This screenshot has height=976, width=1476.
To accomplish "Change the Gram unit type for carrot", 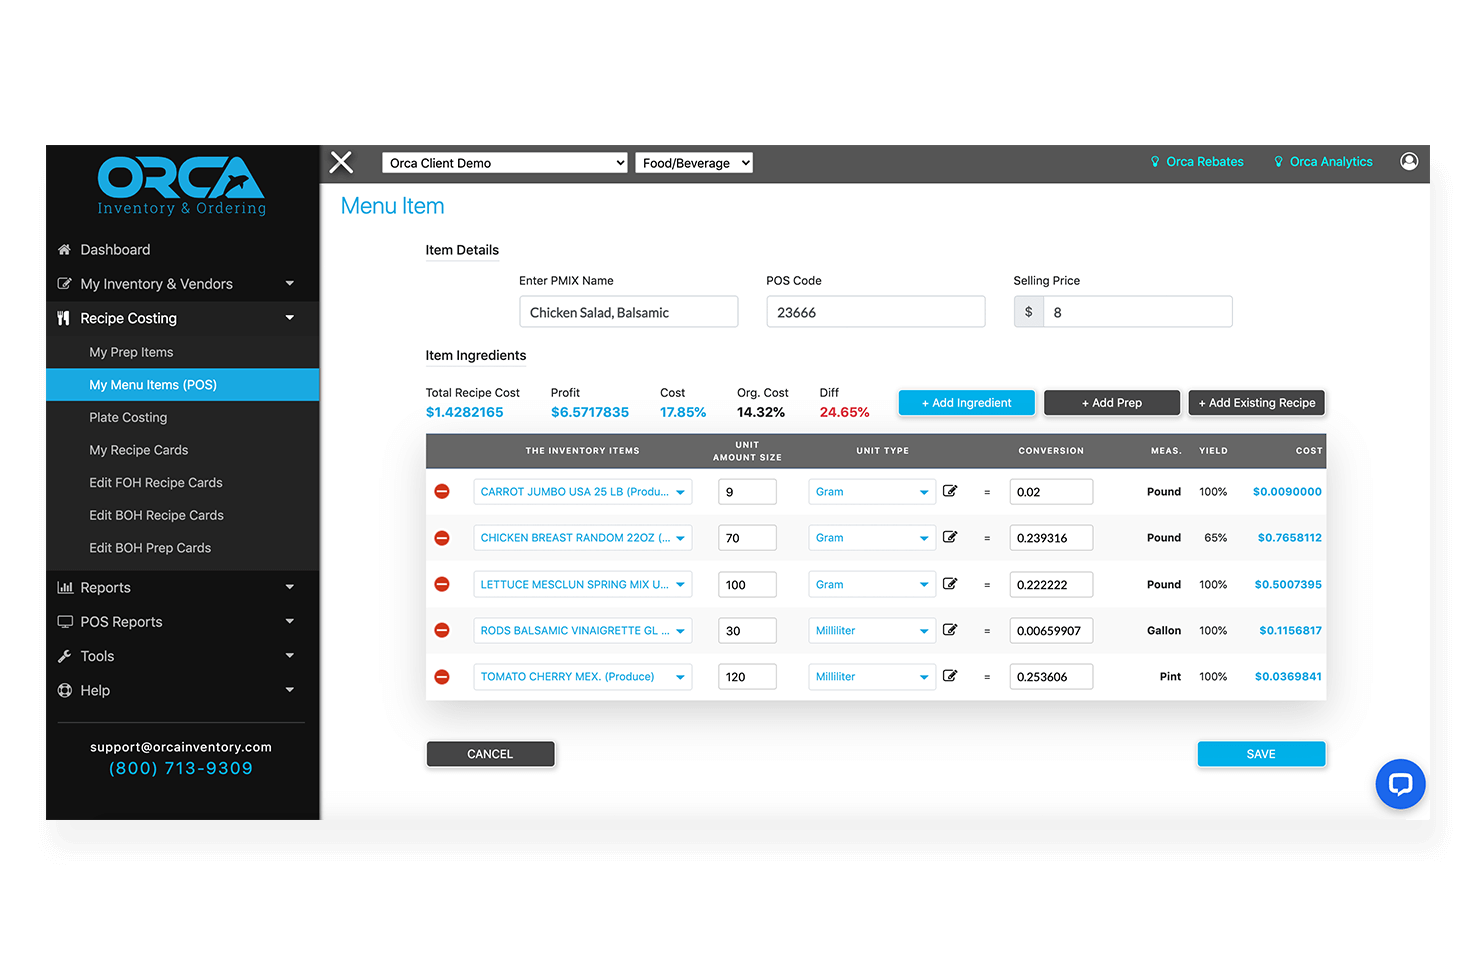I will pos(872,492).
